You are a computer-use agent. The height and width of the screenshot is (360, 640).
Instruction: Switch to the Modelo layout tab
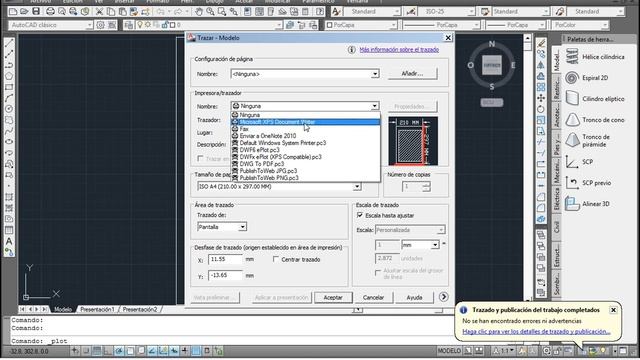63,309
